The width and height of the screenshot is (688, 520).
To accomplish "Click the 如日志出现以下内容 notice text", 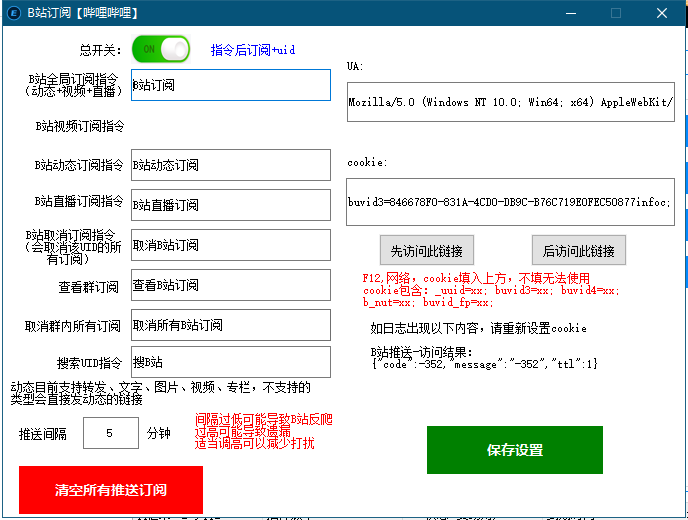I will [478, 328].
